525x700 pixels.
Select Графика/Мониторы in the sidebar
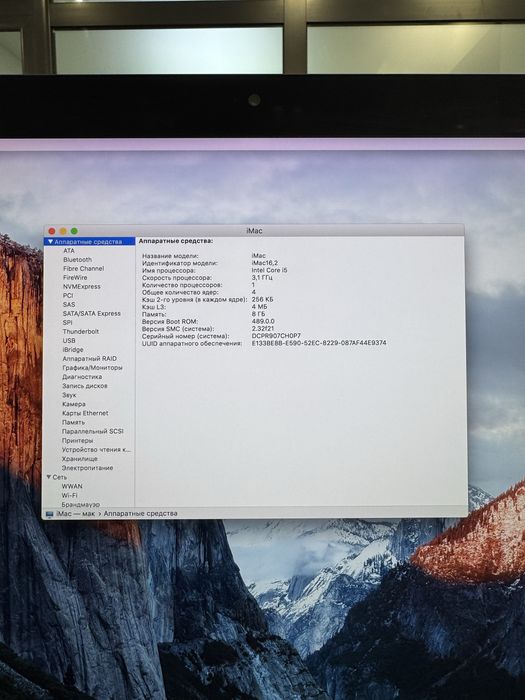[x=92, y=367]
